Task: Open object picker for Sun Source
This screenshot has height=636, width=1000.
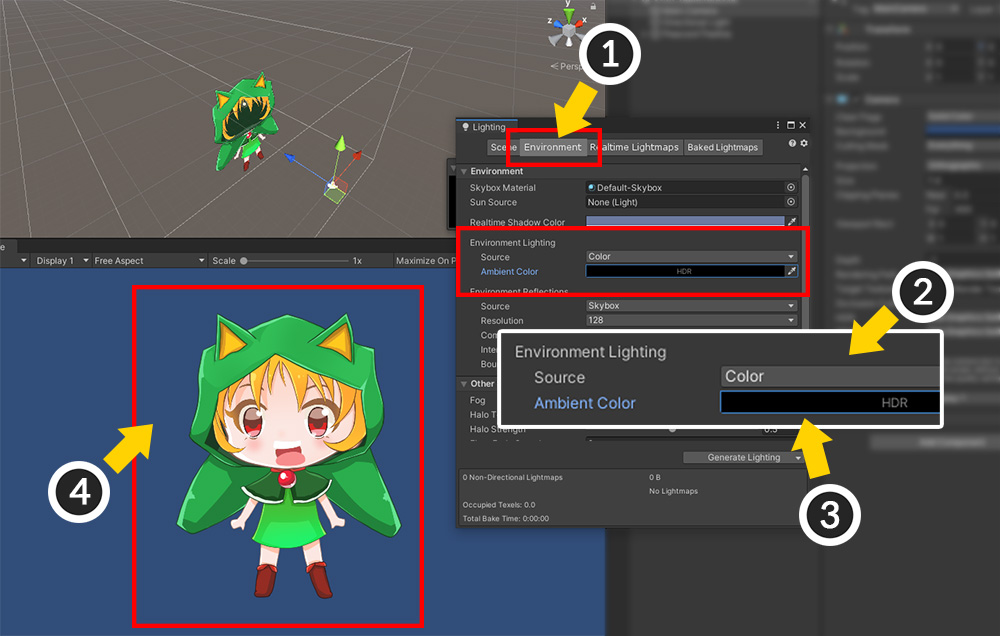Action: 791,202
